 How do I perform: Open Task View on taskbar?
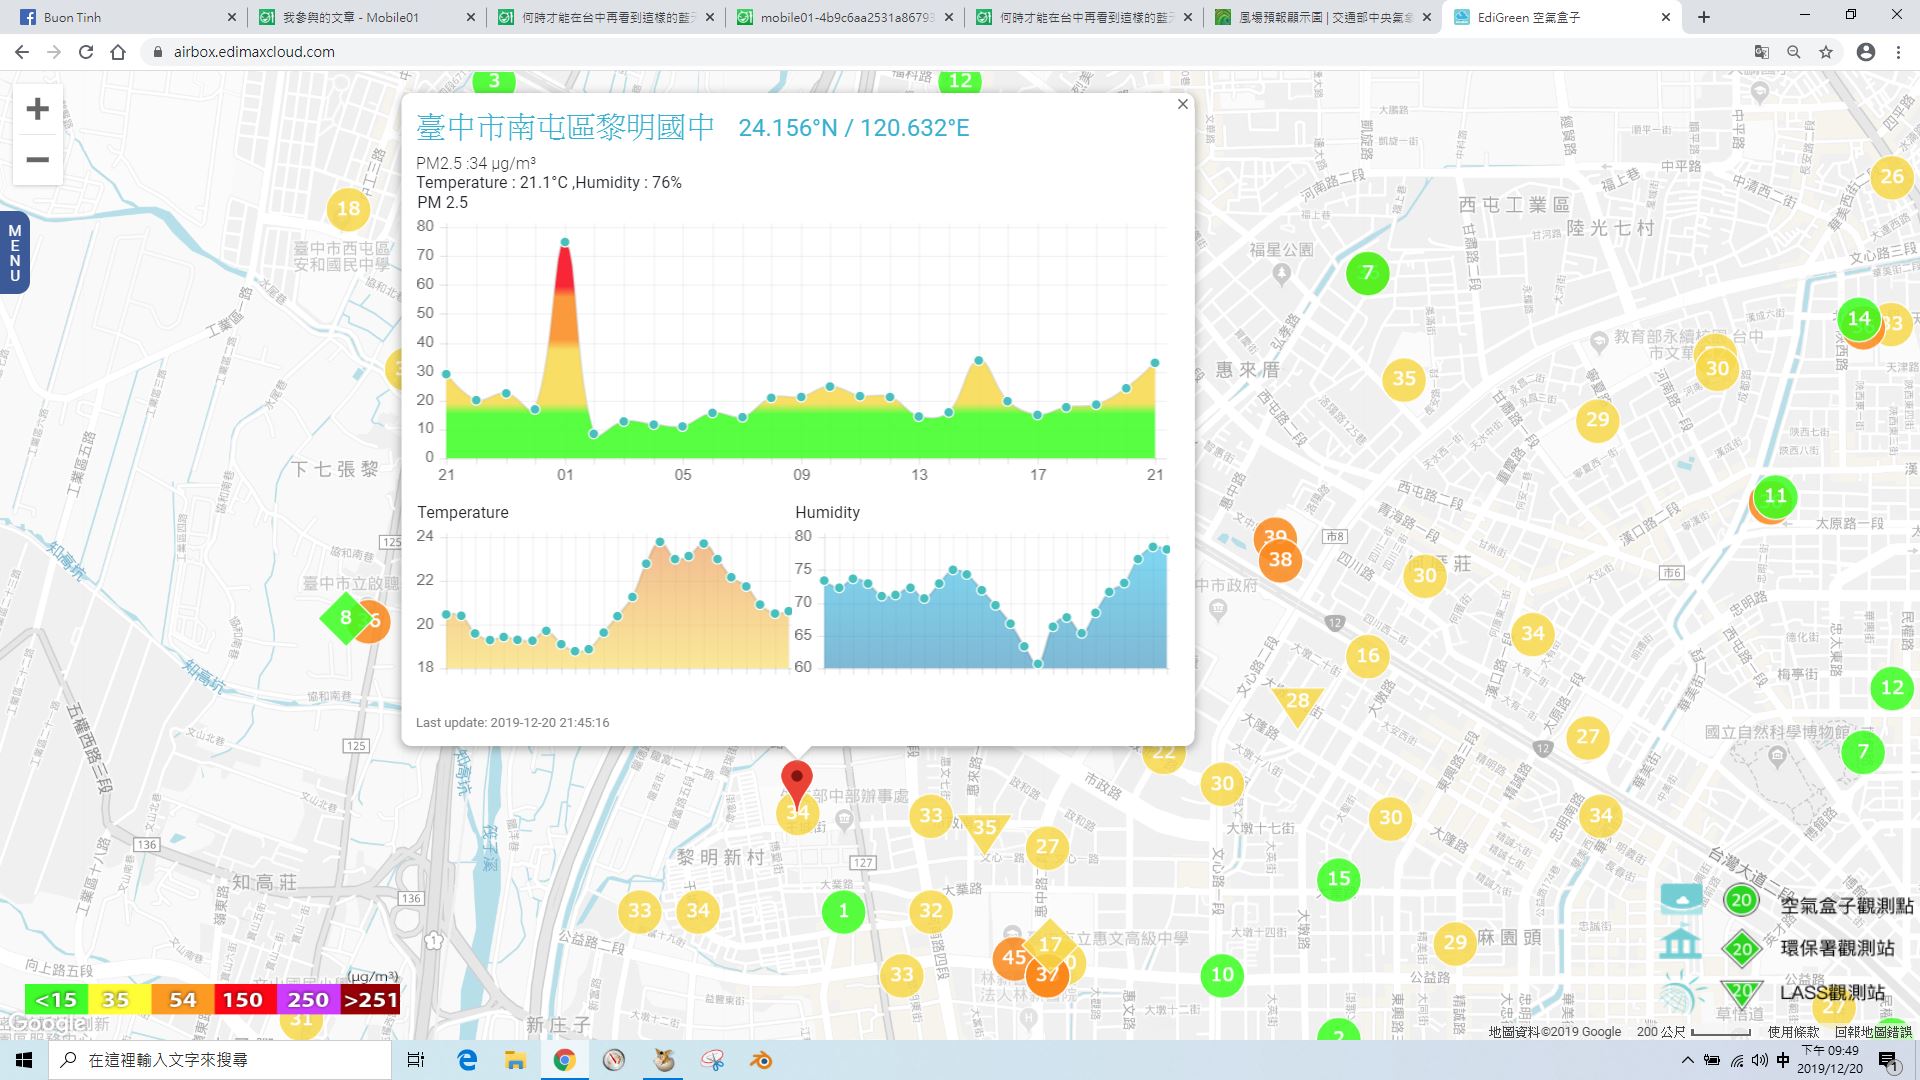416,1060
